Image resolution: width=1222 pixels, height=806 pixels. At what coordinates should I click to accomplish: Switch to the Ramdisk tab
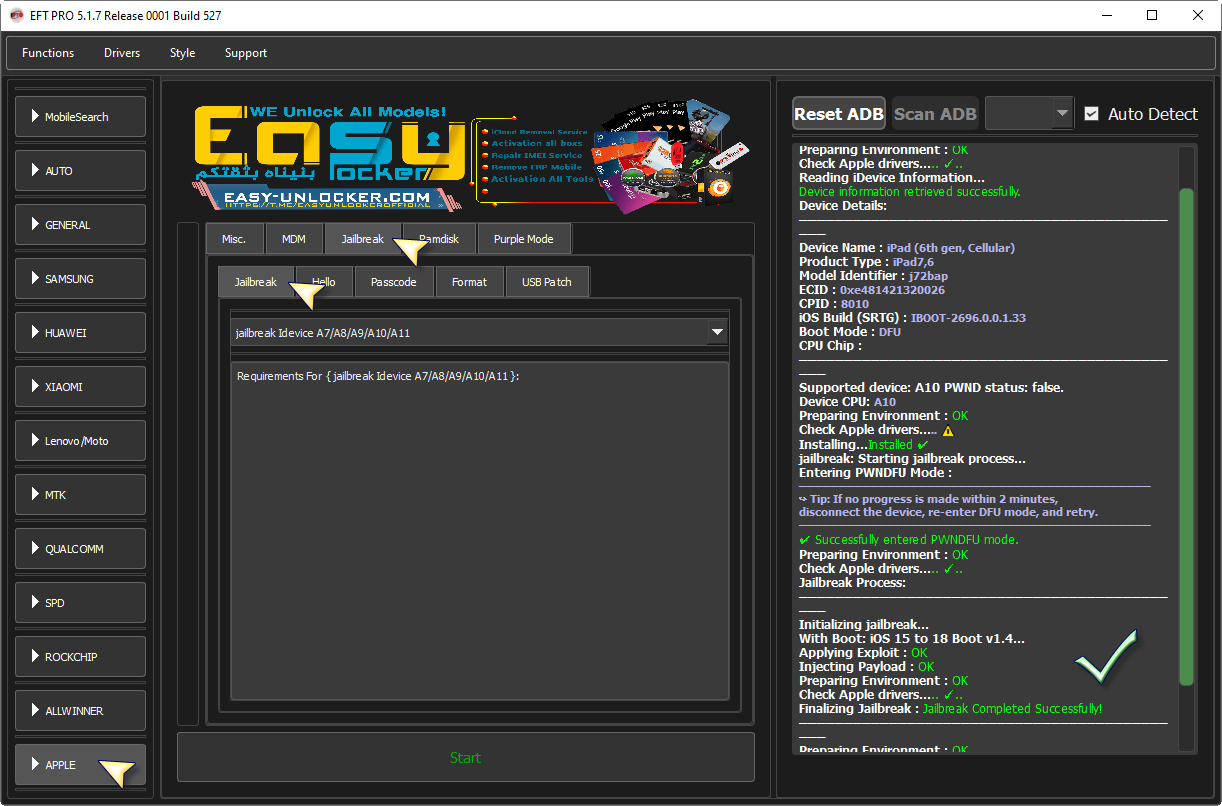[x=439, y=240]
